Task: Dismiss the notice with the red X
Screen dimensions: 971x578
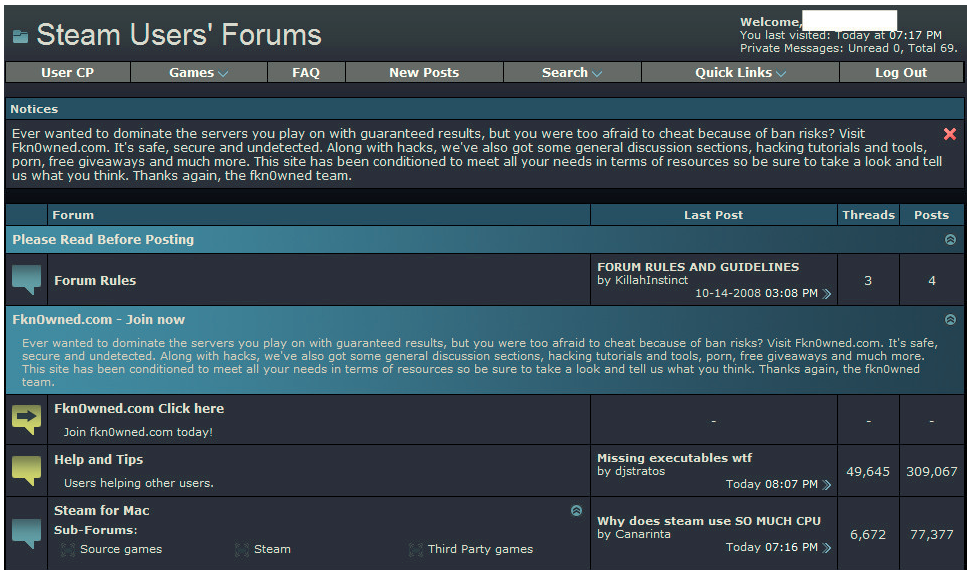Action: point(949,134)
